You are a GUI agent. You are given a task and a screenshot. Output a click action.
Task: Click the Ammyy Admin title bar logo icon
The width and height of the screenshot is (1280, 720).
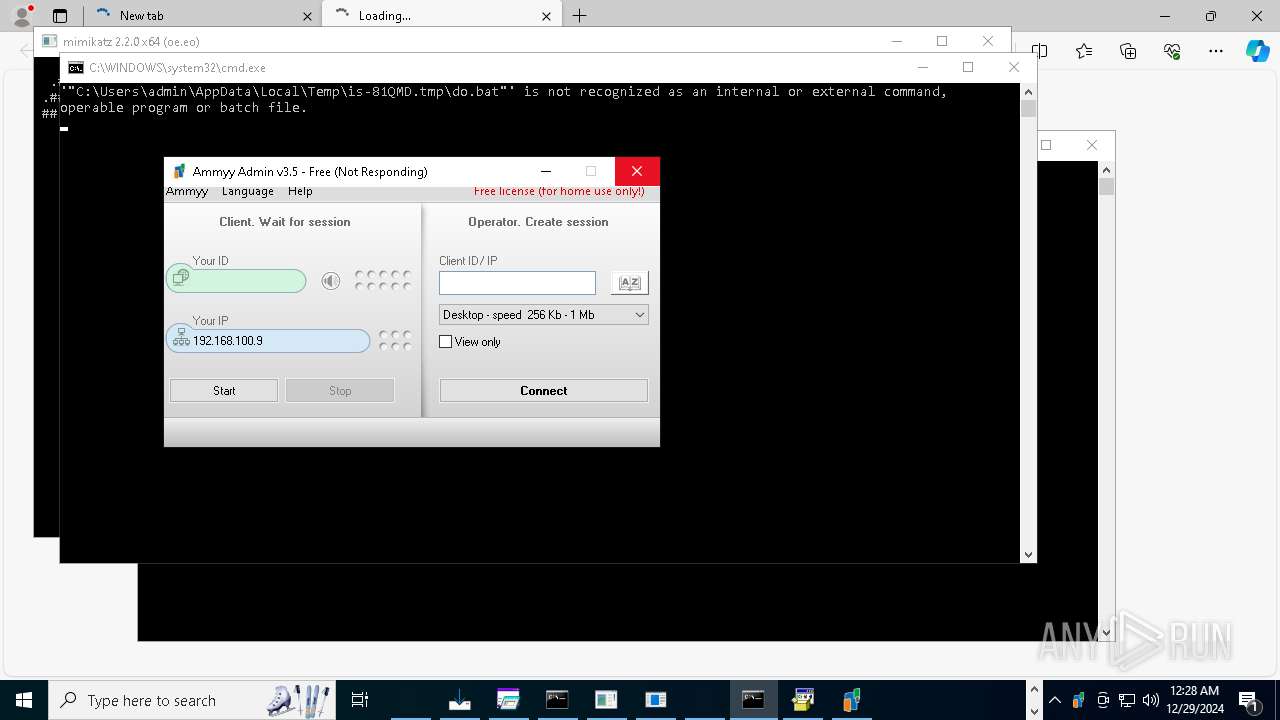point(179,172)
